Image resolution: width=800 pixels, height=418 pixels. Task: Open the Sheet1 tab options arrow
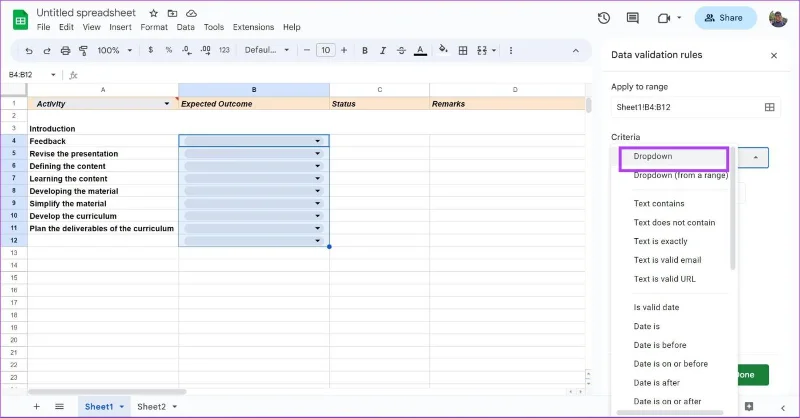tap(121, 407)
